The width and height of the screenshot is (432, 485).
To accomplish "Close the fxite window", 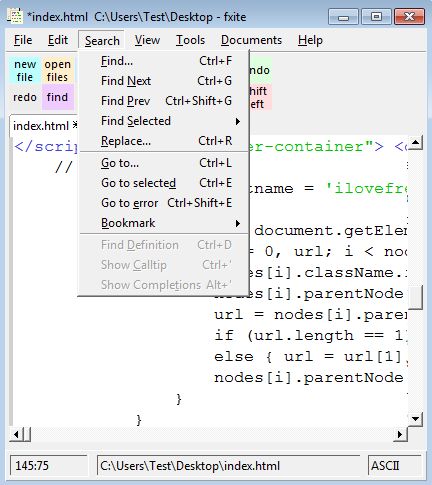I will tap(409, 17).
